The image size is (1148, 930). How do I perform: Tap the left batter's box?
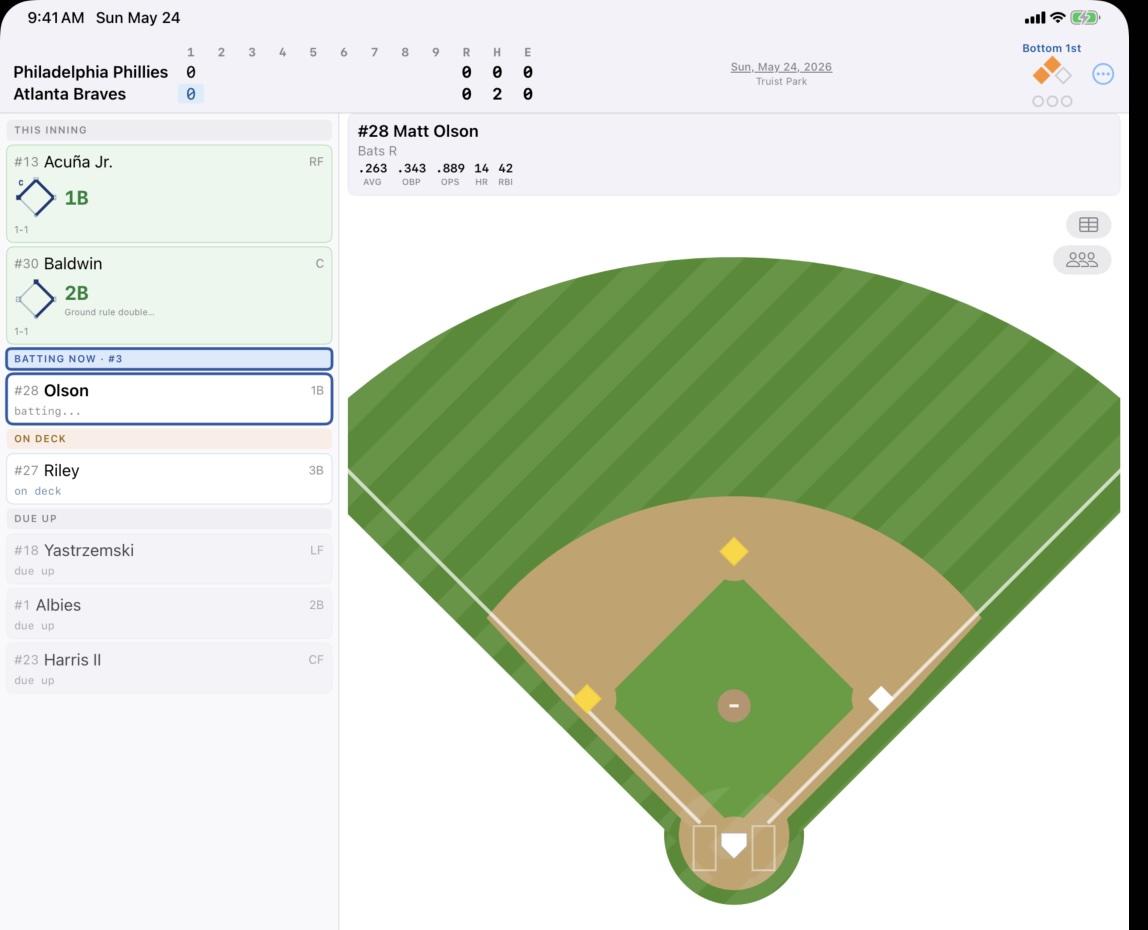tap(704, 848)
